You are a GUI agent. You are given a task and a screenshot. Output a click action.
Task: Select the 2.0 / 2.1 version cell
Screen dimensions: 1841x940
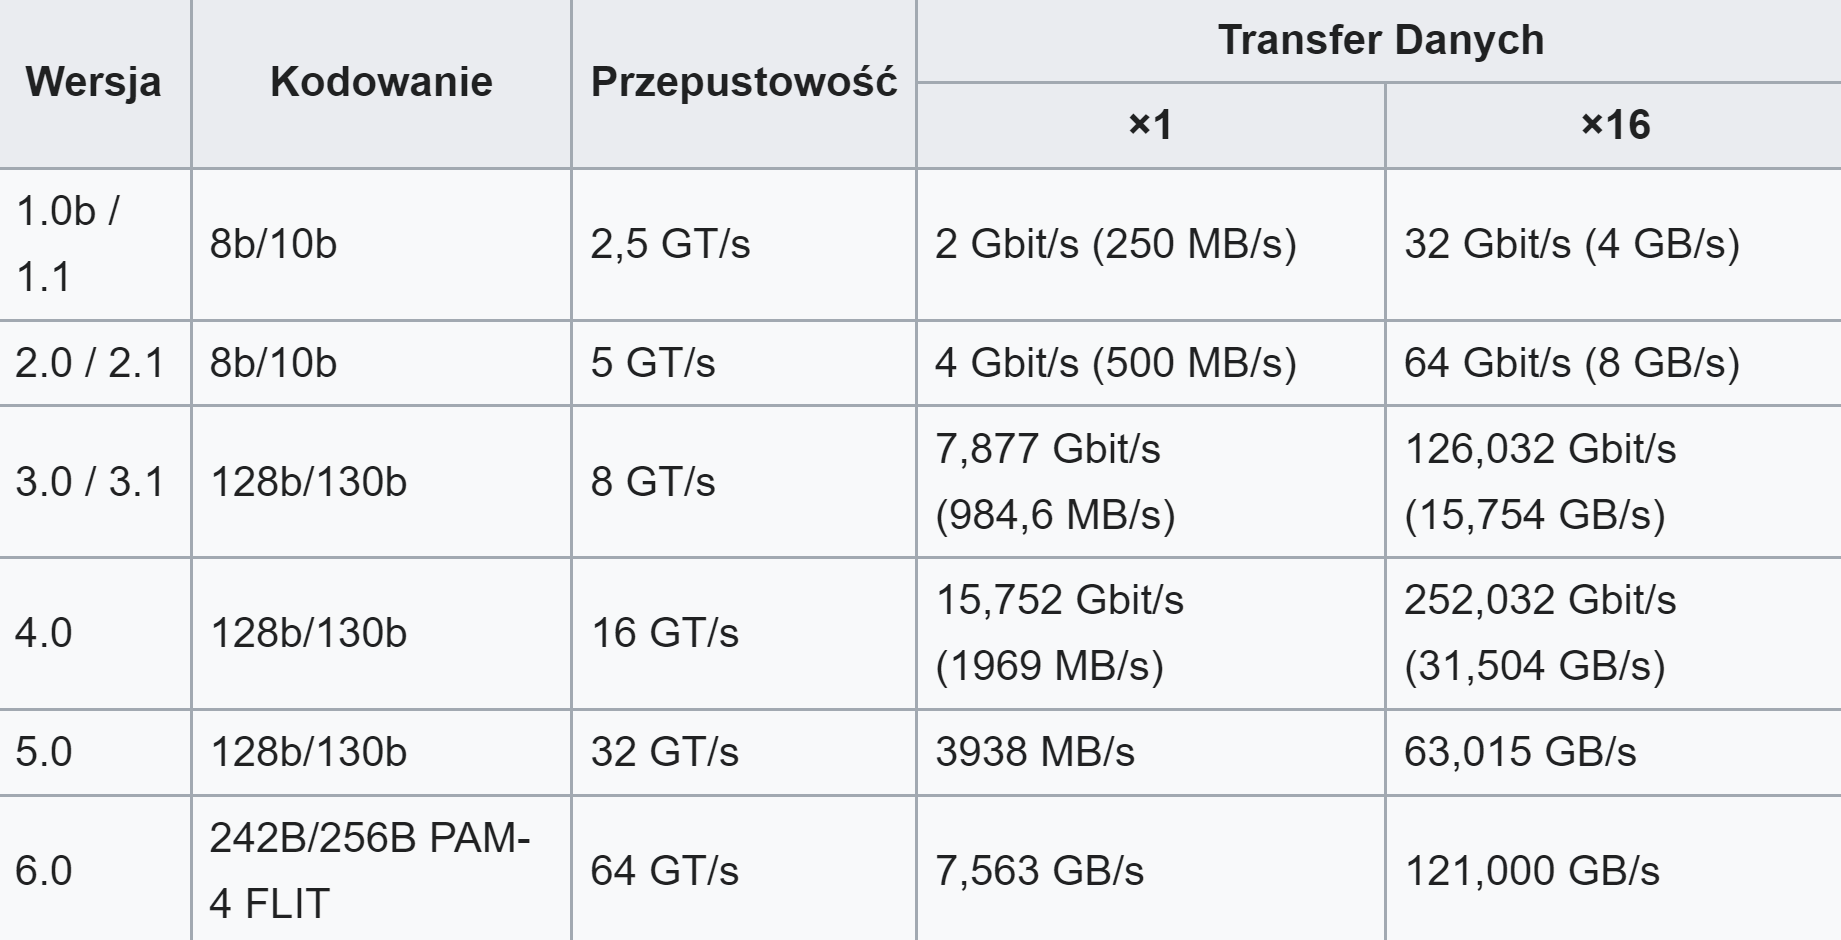(x=95, y=363)
